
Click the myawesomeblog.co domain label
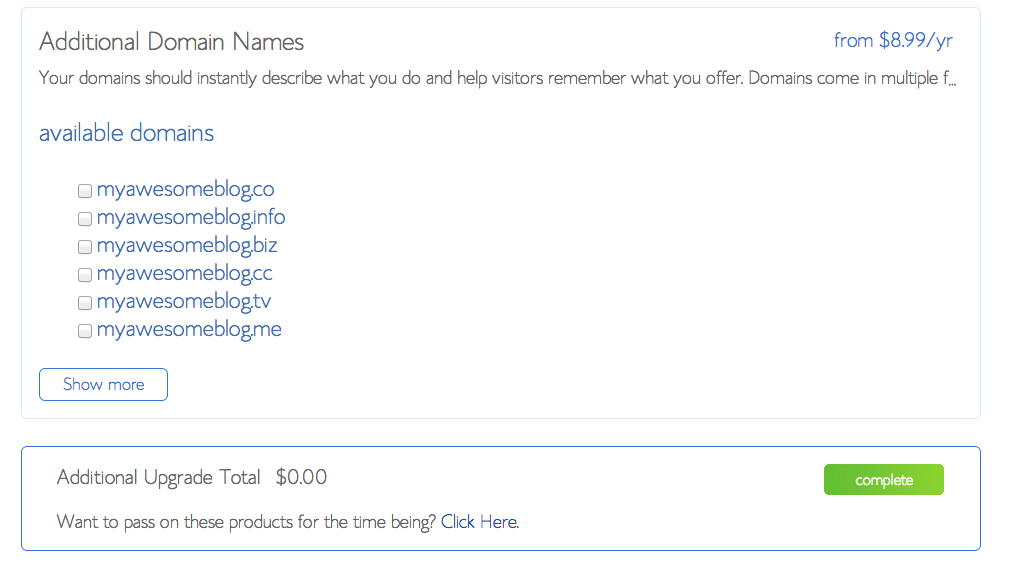pyautogui.click(x=186, y=189)
